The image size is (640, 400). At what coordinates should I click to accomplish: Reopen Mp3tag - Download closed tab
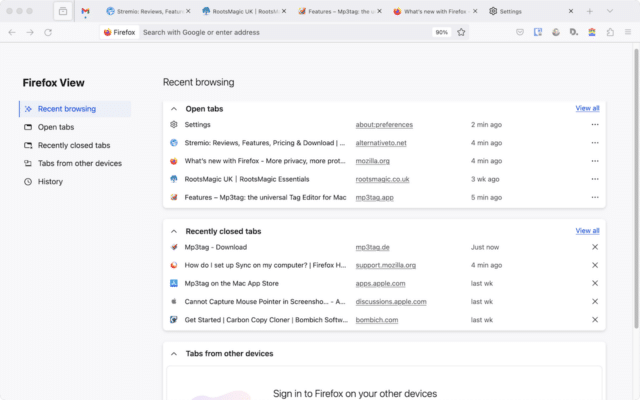216,247
